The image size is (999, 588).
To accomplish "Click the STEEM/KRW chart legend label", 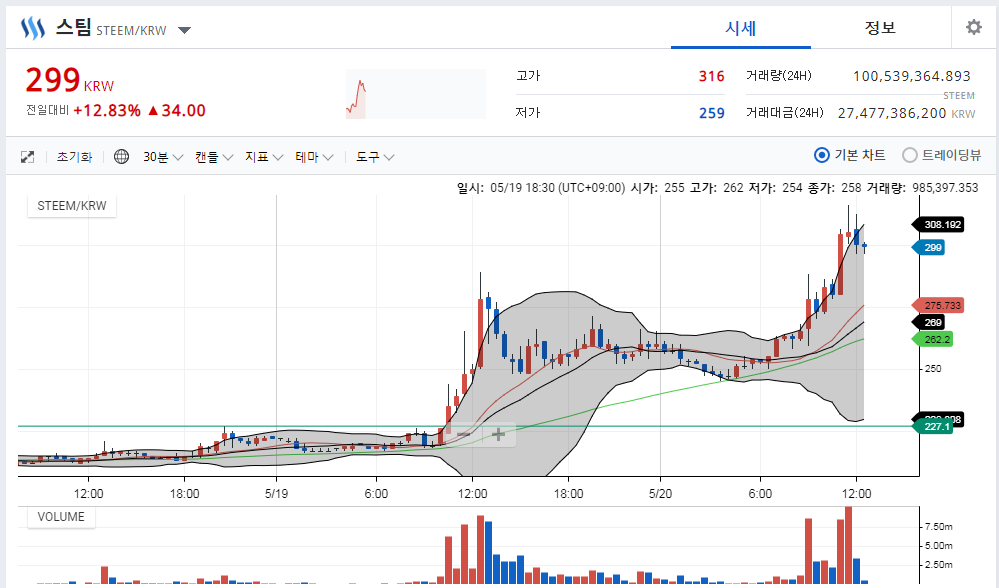I will (72, 207).
